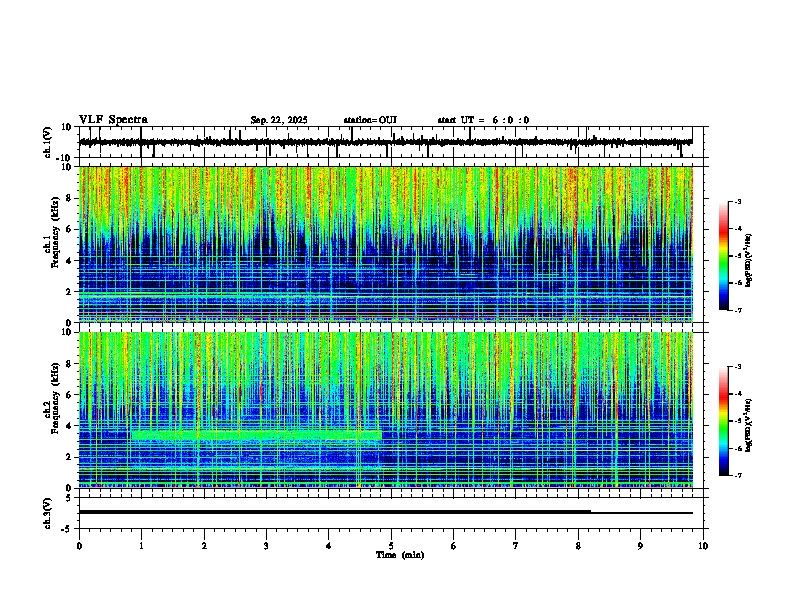
Task: Click the "2" kHz tick on ch.1 frequency axis
Action: click(x=70, y=291)
